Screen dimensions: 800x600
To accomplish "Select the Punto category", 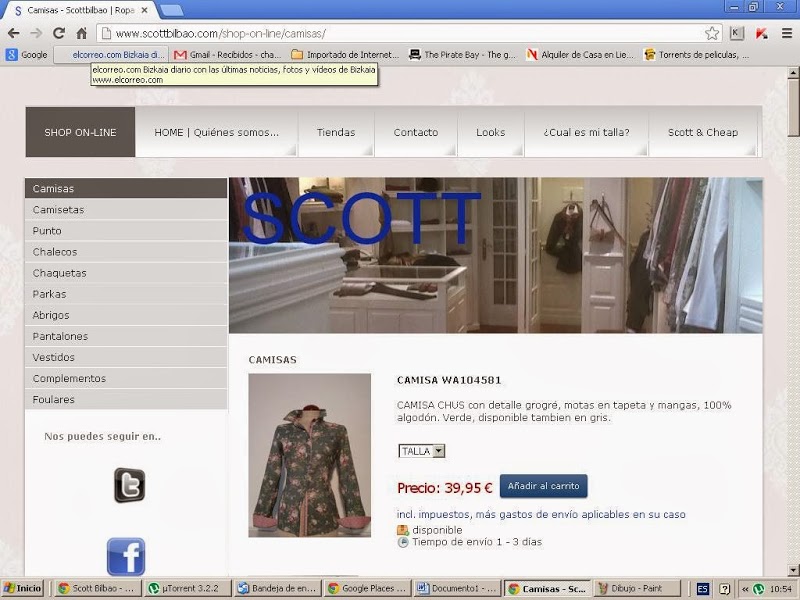I will 126,231.
